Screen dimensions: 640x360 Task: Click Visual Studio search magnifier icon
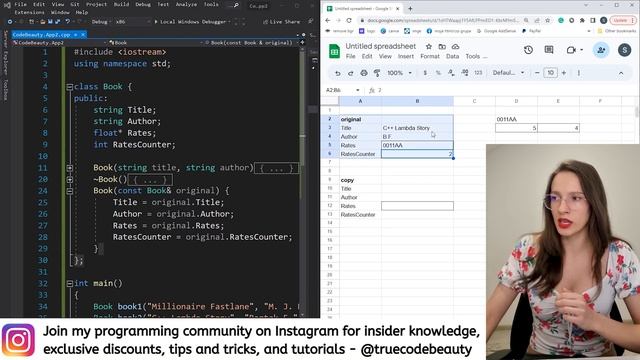(x=236, y=5)
